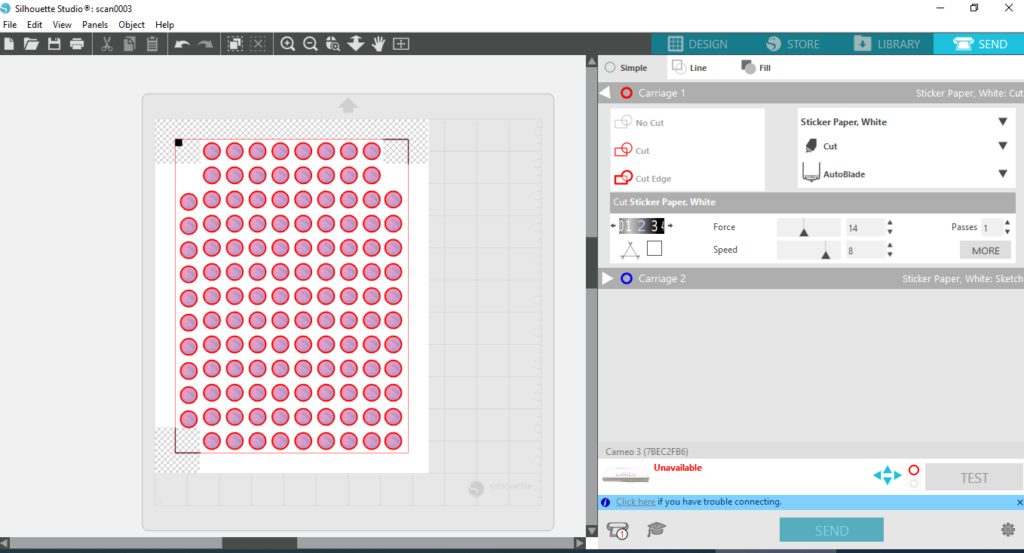The height and width of the screenshot is (553, 1024).
Task: Click the Print icon in toolbar
Action: pyautogui.click(x=77, y=44)
